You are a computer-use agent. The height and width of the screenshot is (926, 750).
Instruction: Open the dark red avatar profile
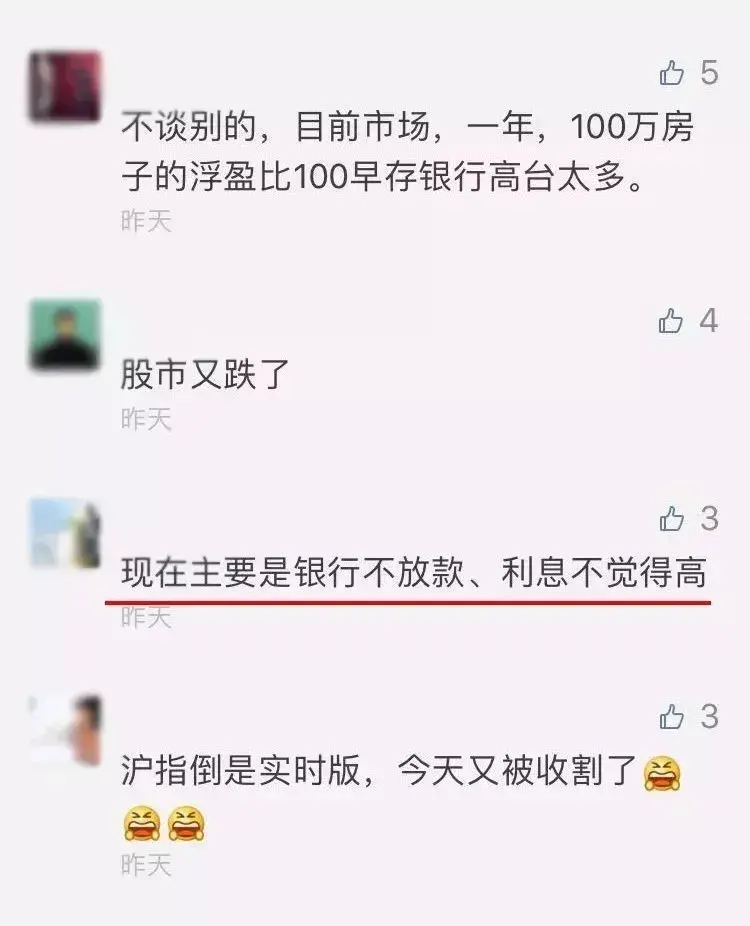pyautogui.click(x=65, y=87)
